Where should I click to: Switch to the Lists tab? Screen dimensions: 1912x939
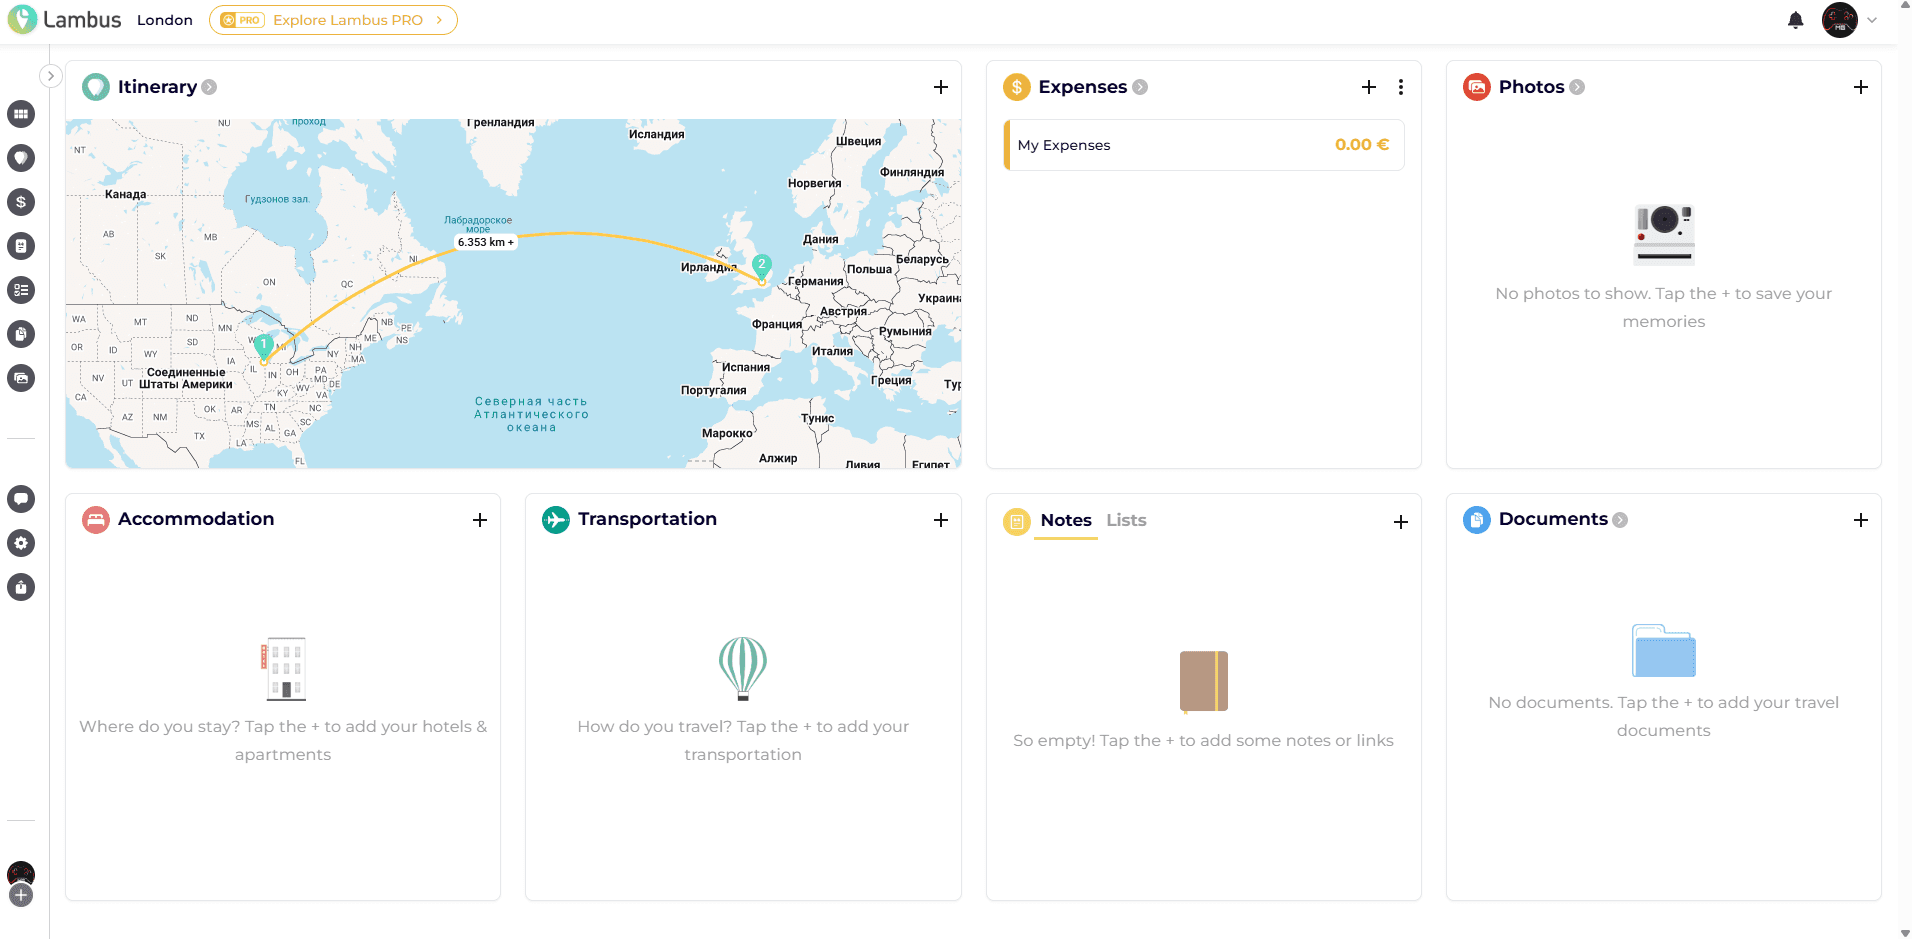pyautogui.click(x=1126, y=520)
